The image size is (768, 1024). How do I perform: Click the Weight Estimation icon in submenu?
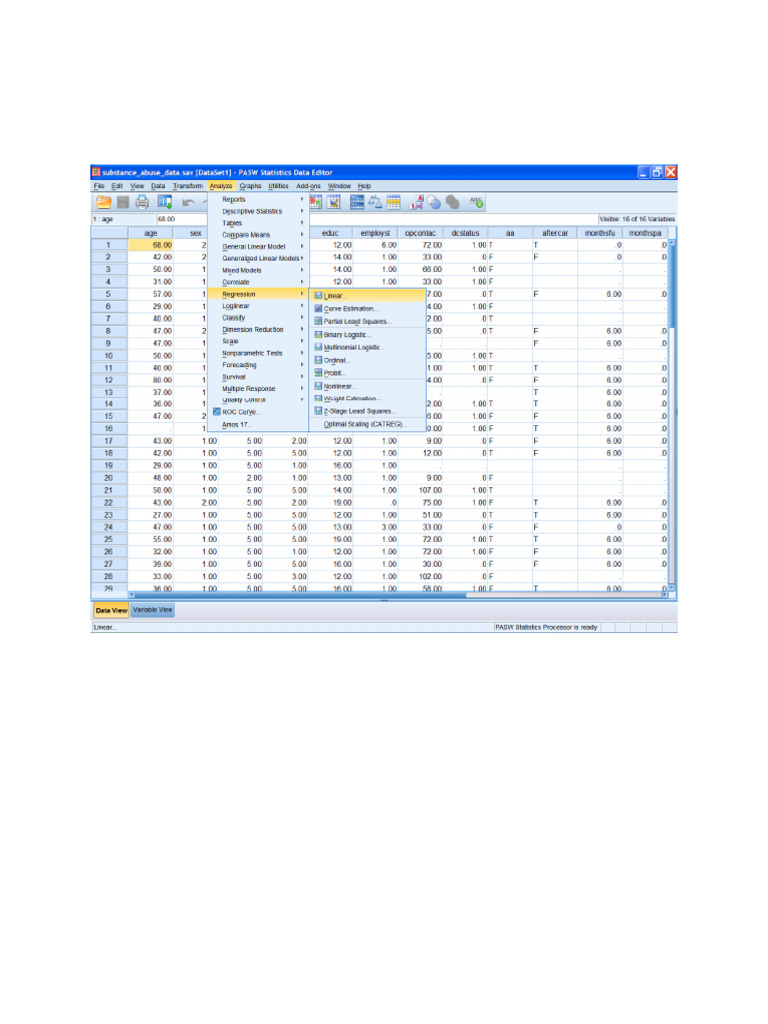click(318, 398)
